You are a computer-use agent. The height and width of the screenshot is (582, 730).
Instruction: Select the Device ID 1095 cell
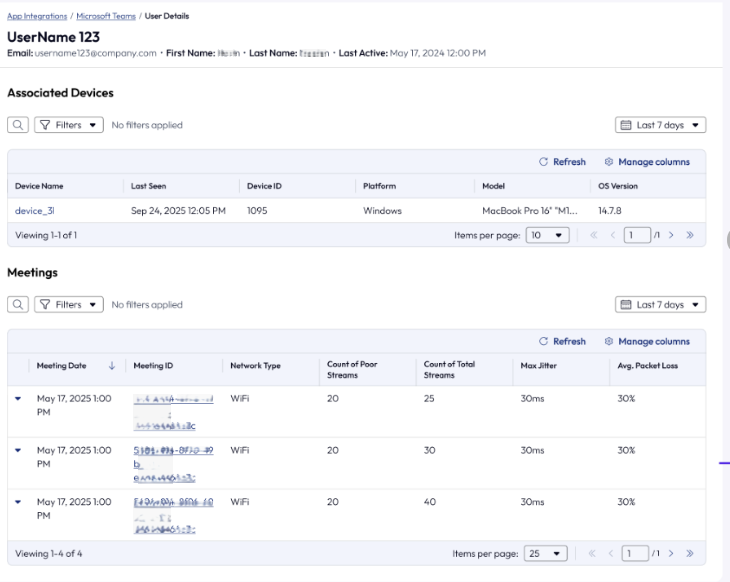coord(257,210)
